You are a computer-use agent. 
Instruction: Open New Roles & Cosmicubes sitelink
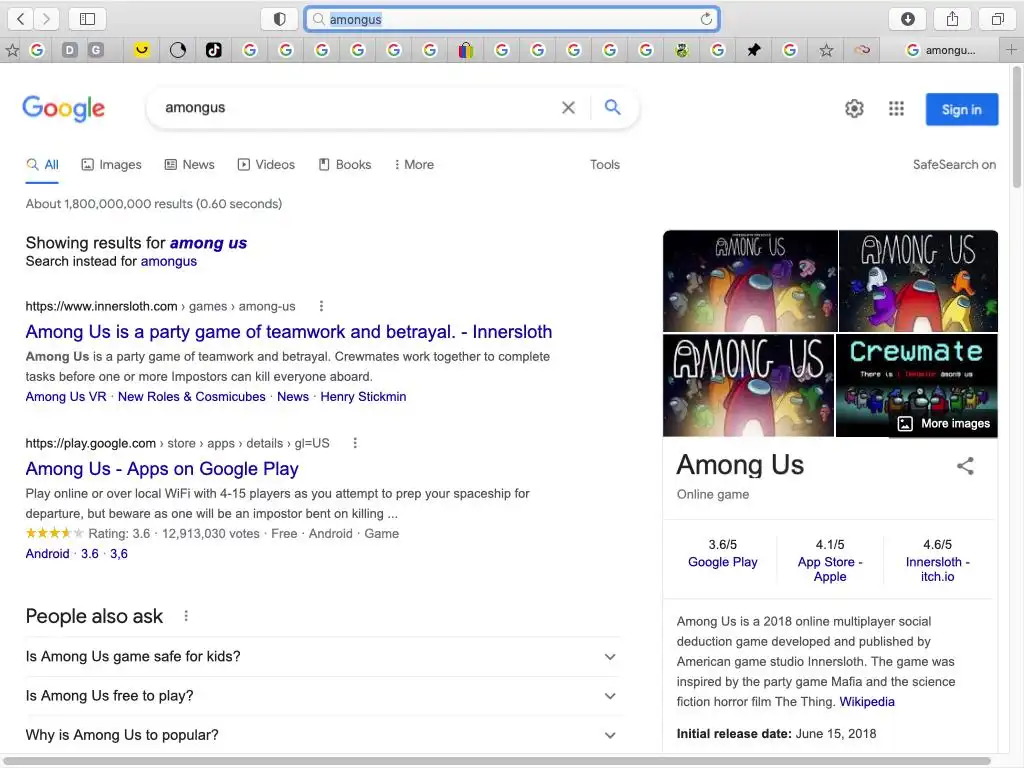pos(191,396)
